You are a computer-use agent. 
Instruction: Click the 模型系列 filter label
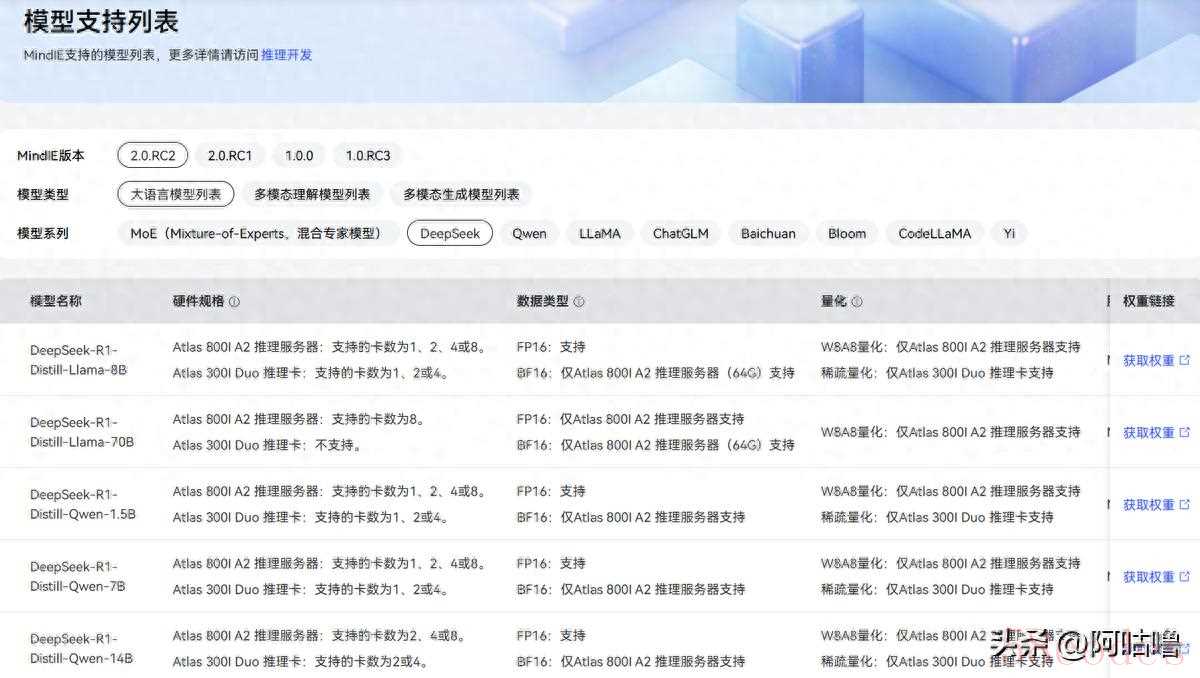[x=43, y=233]
